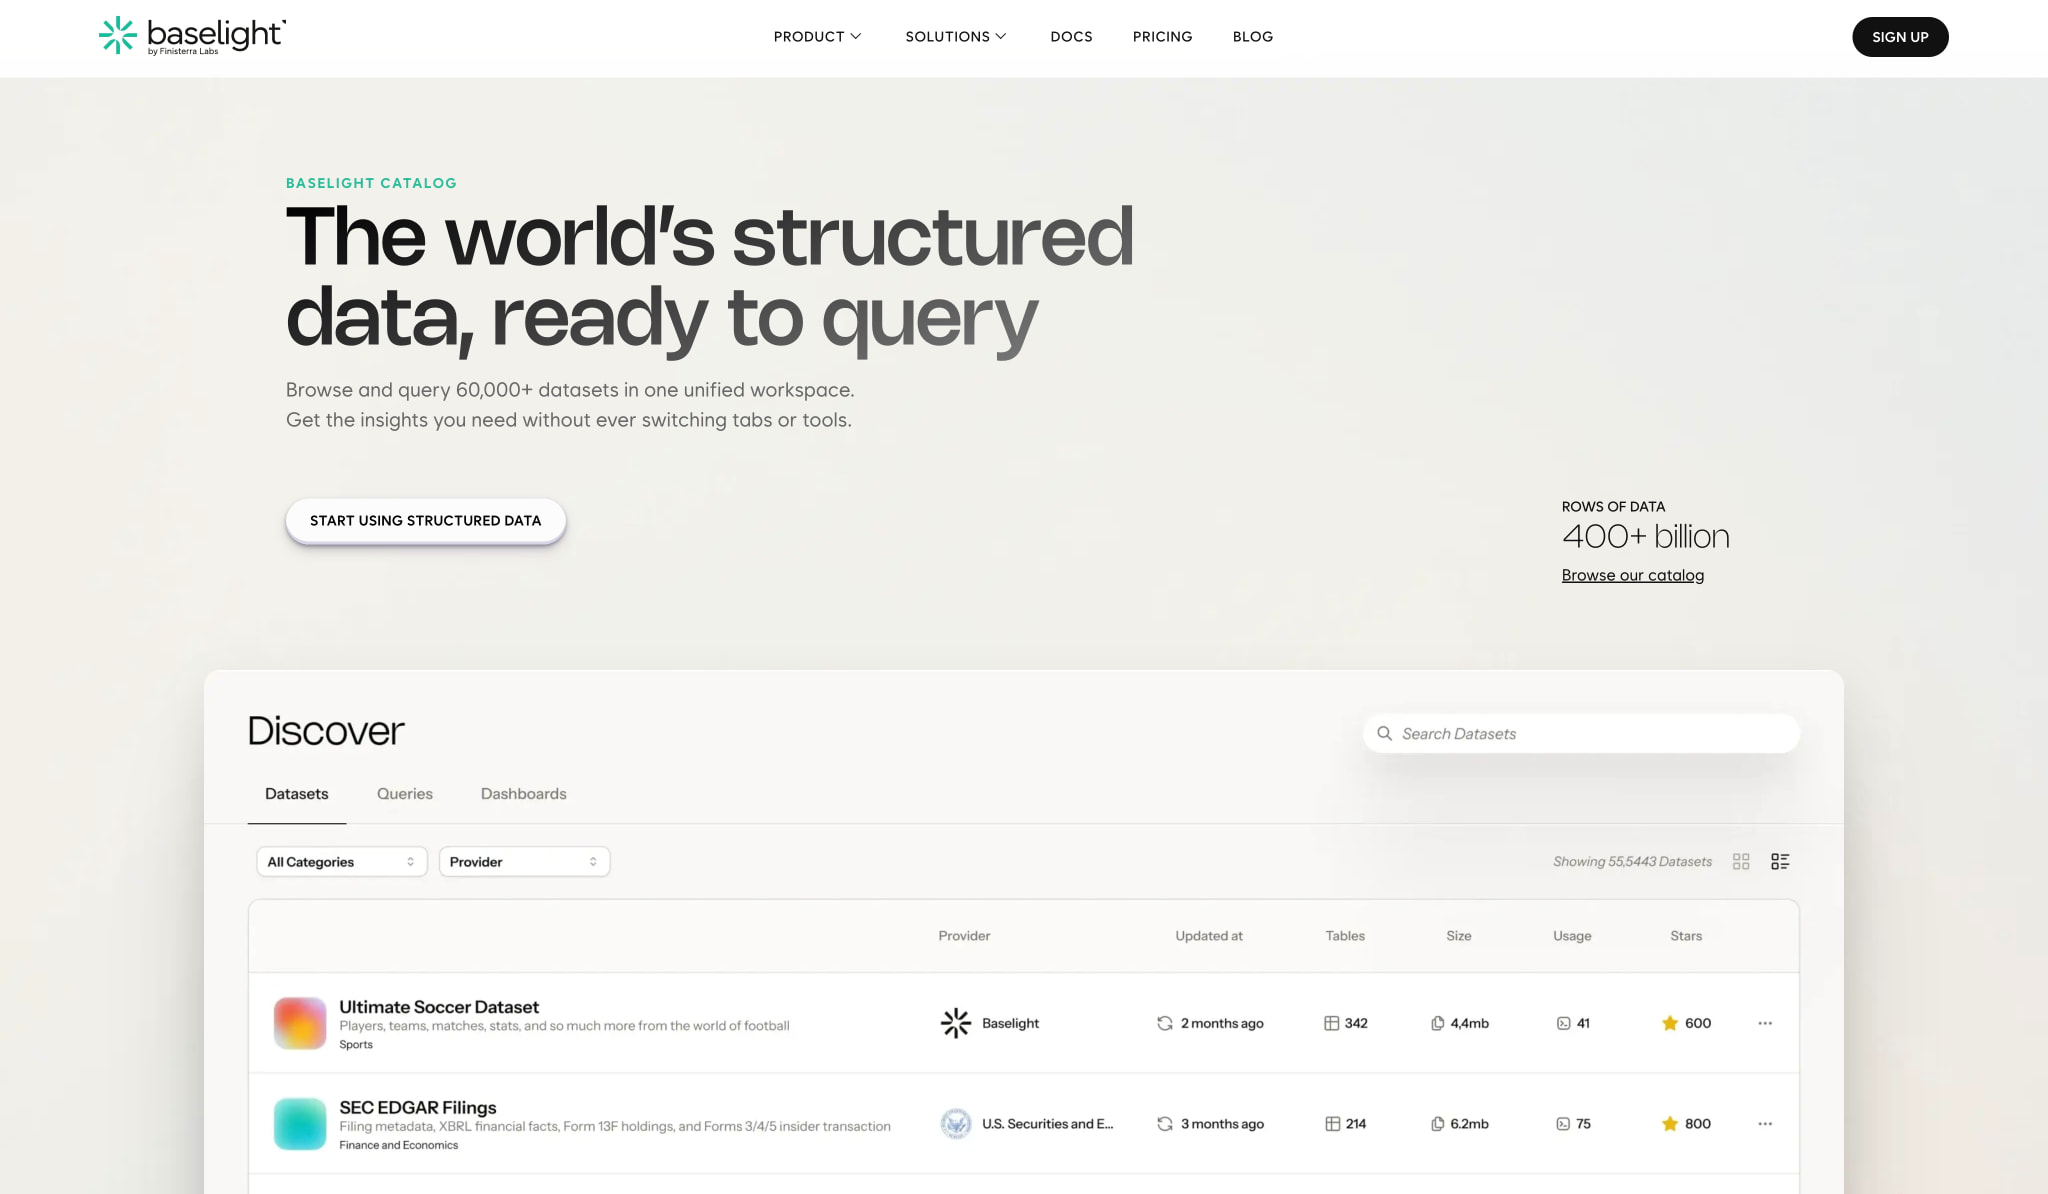The height and width of the screenshot is (1194, 2048).
Task: Click the Ultimate Soccer Dataset thumbnail
Action: 300,1023
